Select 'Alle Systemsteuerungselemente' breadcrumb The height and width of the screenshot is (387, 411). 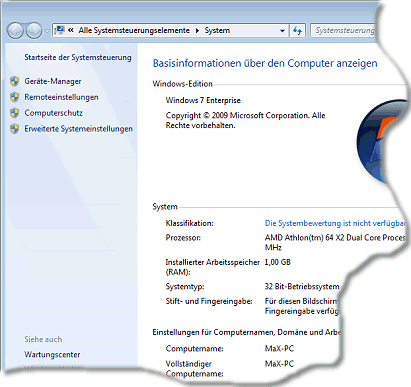click(x=134, y=30)
